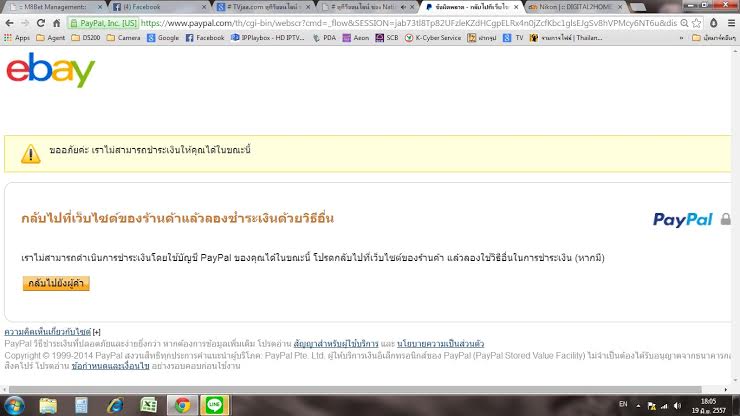Image resolution: width=740 pixels, height=416 pixels.
Task: Click the volume icon in system tray
Action: (x=678, y=406)
